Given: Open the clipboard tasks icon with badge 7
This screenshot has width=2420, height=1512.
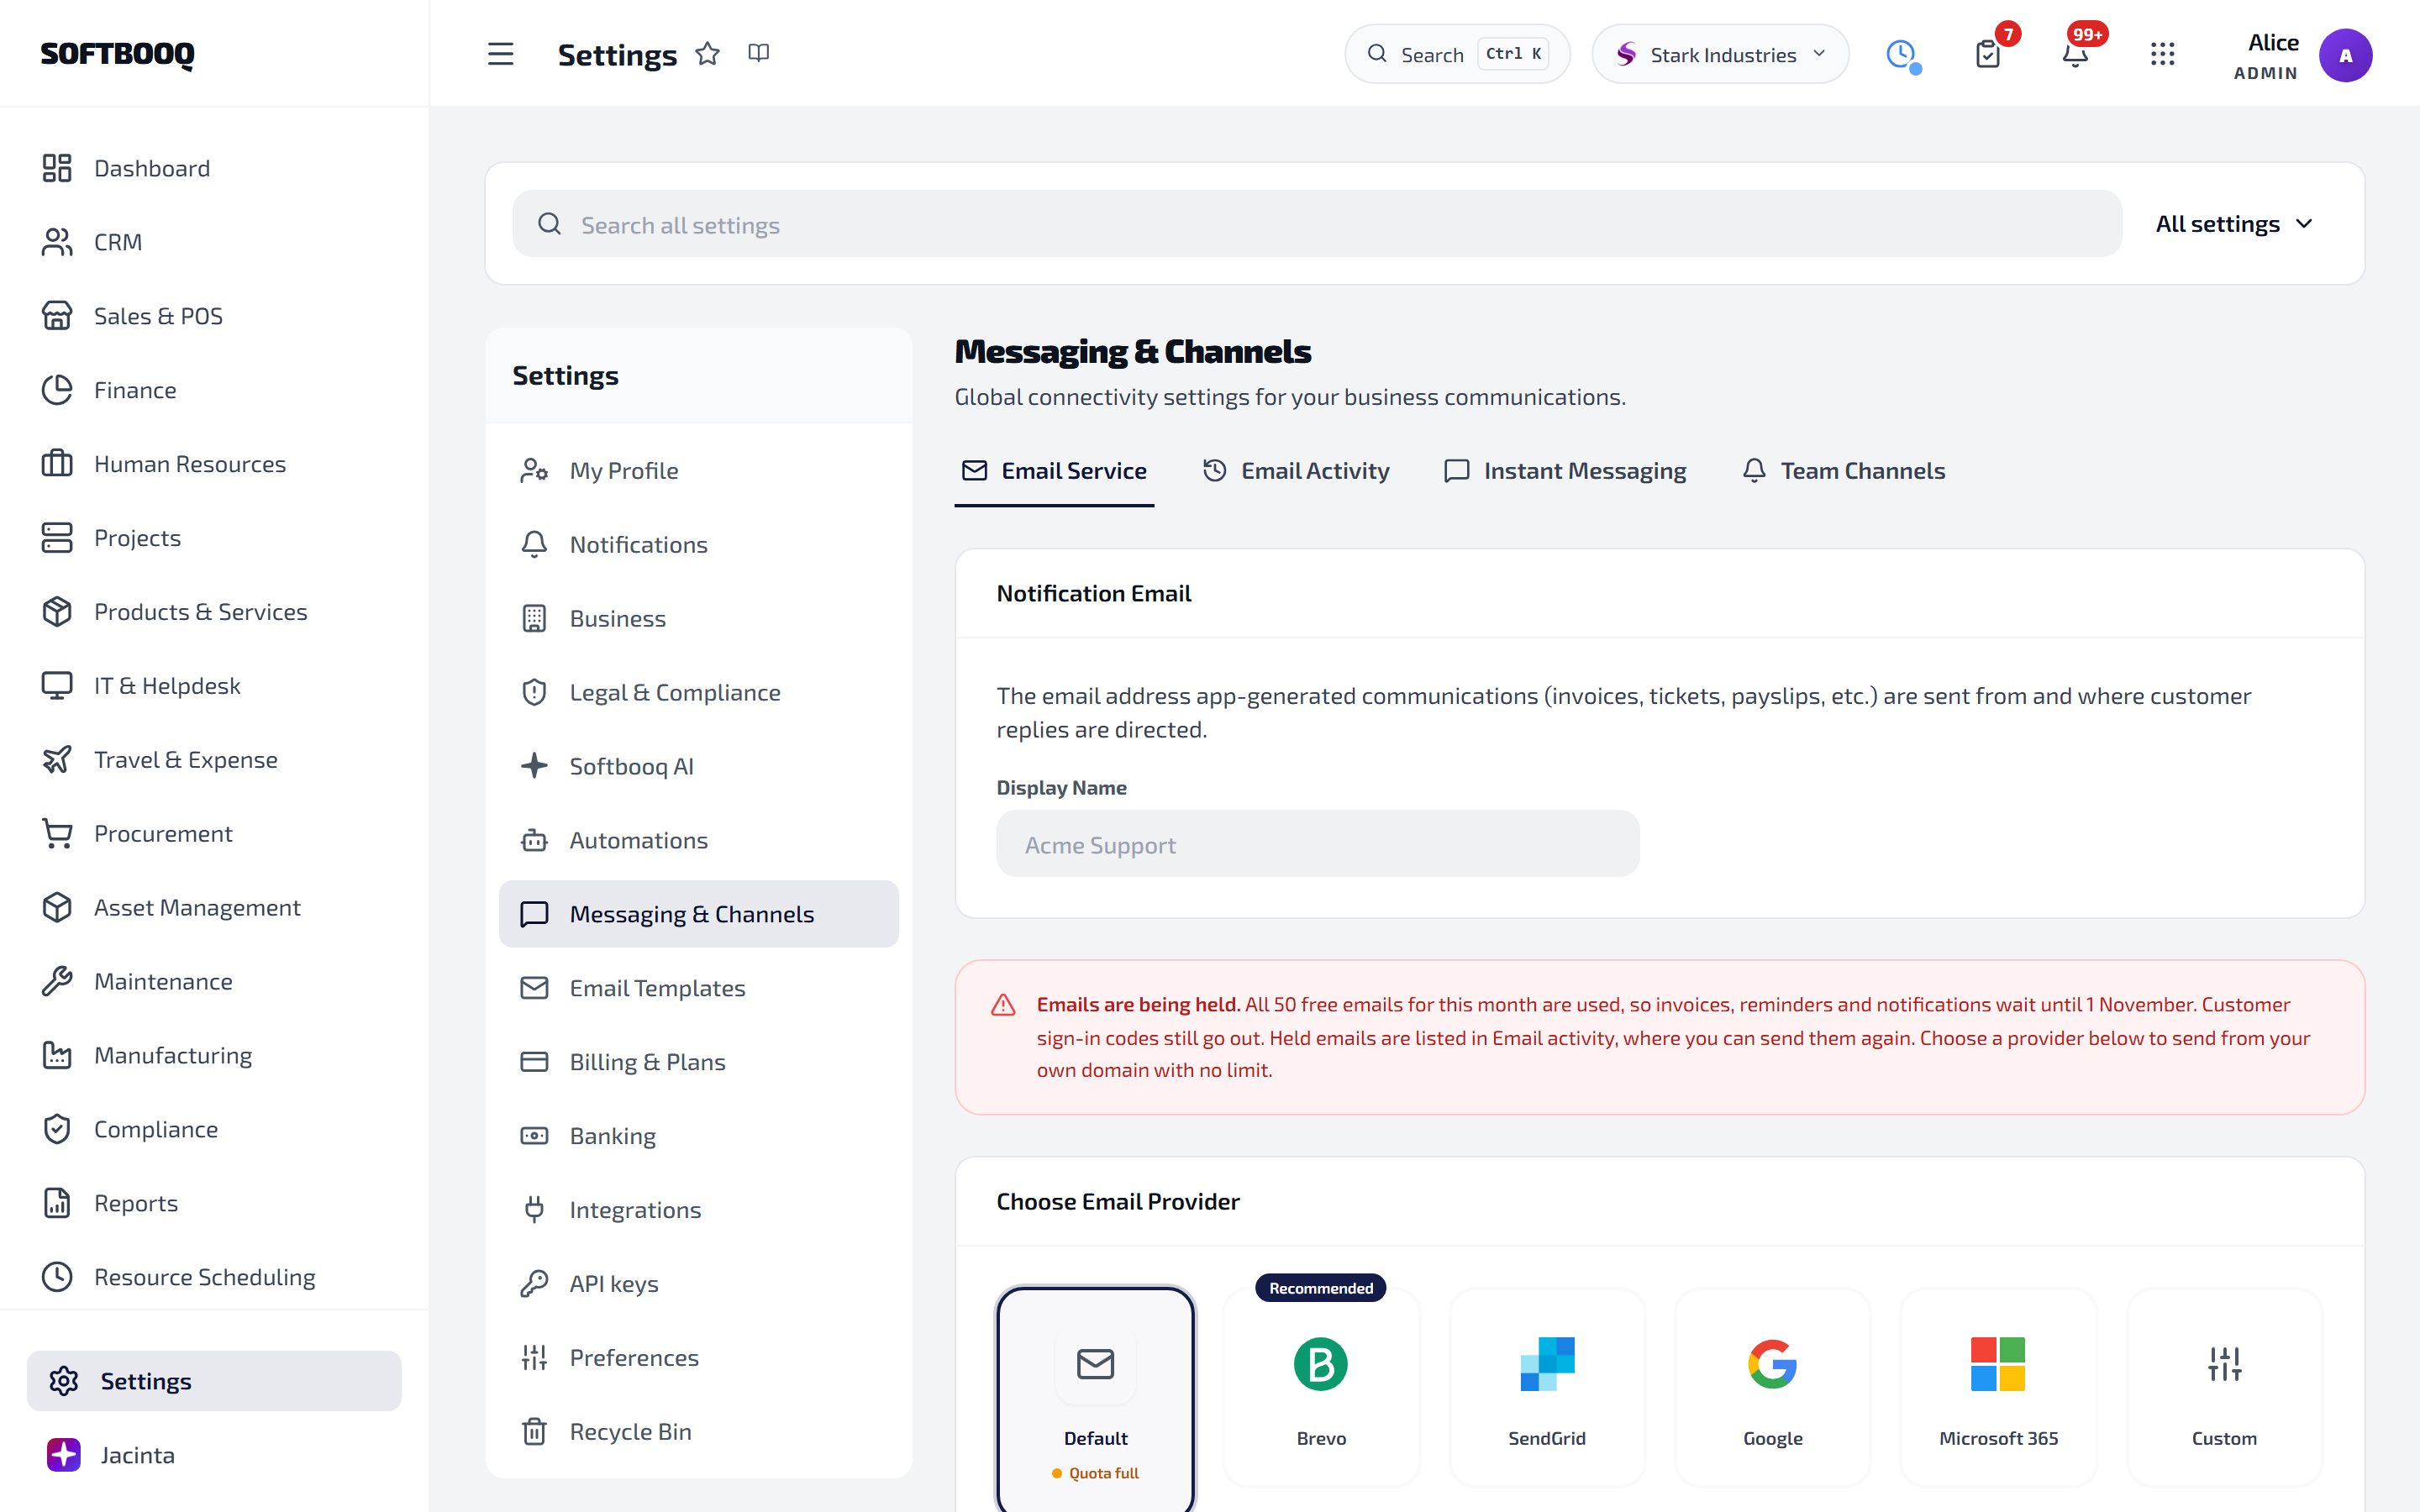Looking at the screenshot, I should [x=1988, y=54].
